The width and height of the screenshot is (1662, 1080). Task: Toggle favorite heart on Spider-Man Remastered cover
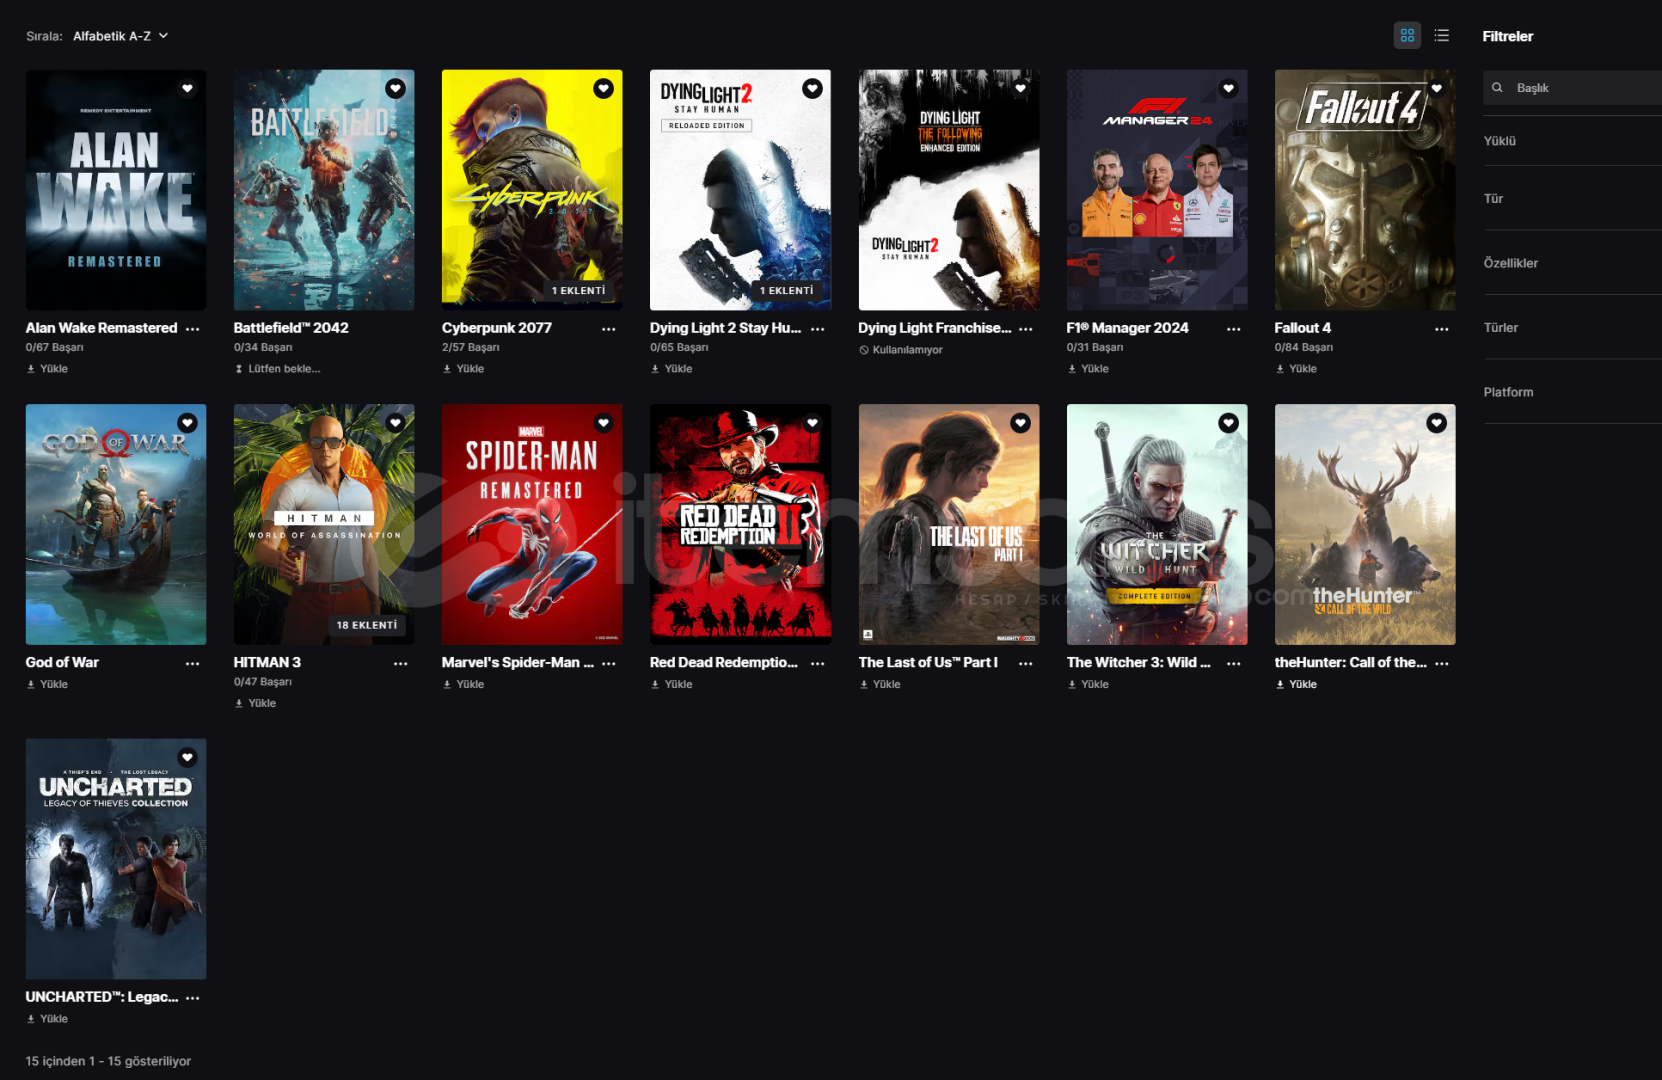(x=604, y=424)
